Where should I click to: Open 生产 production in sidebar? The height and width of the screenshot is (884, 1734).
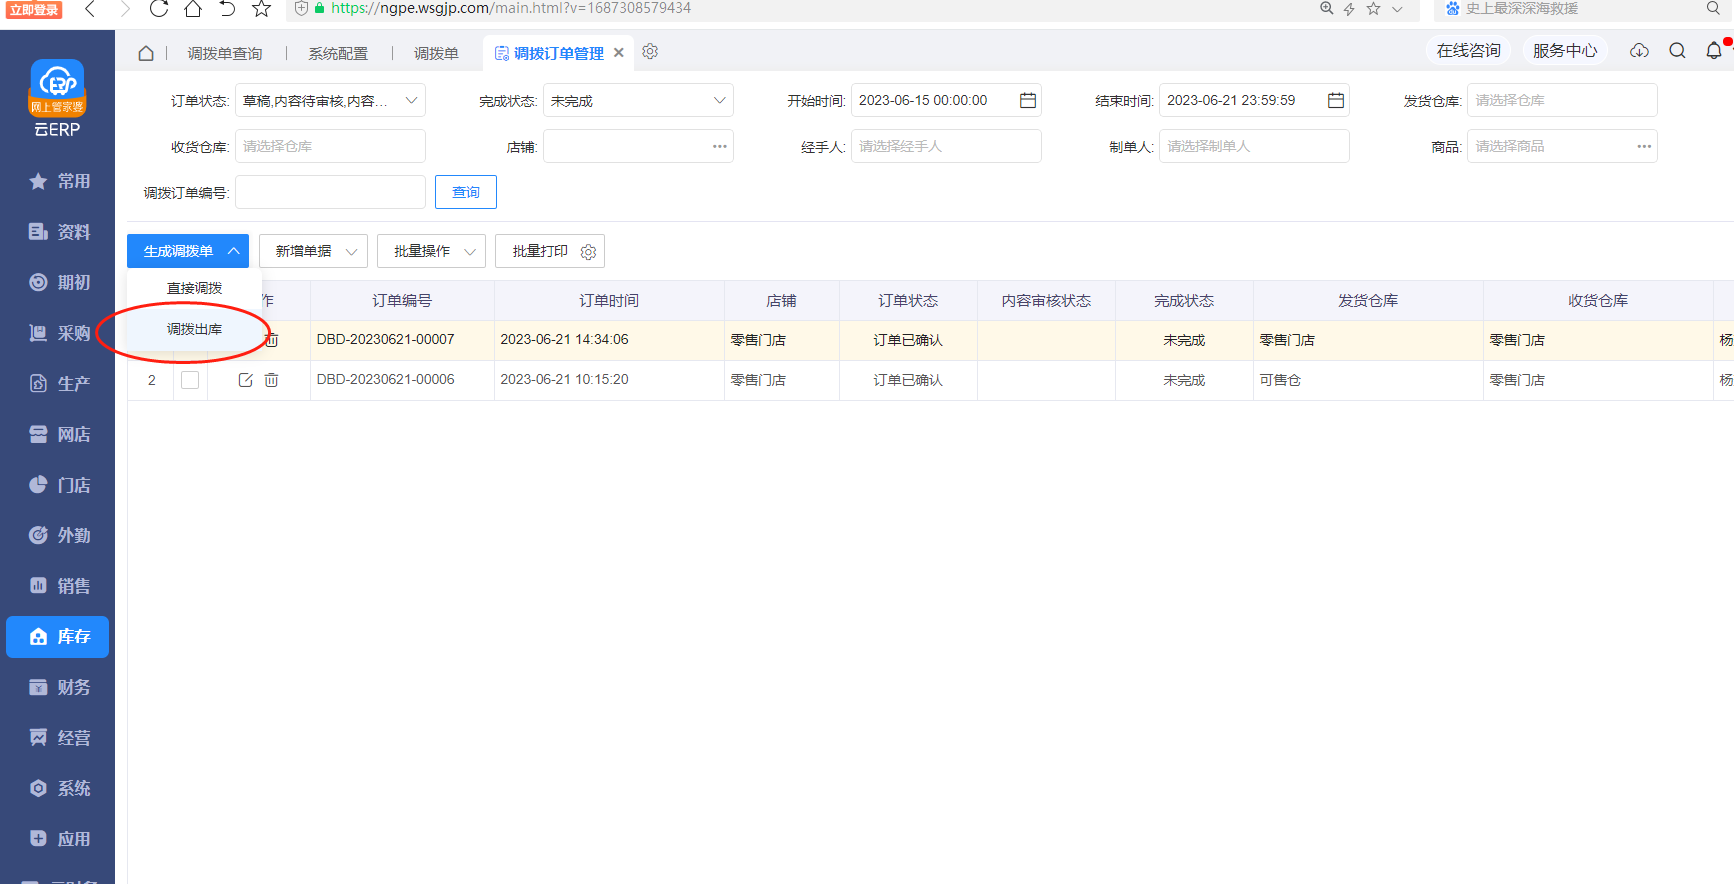point(59,384)
